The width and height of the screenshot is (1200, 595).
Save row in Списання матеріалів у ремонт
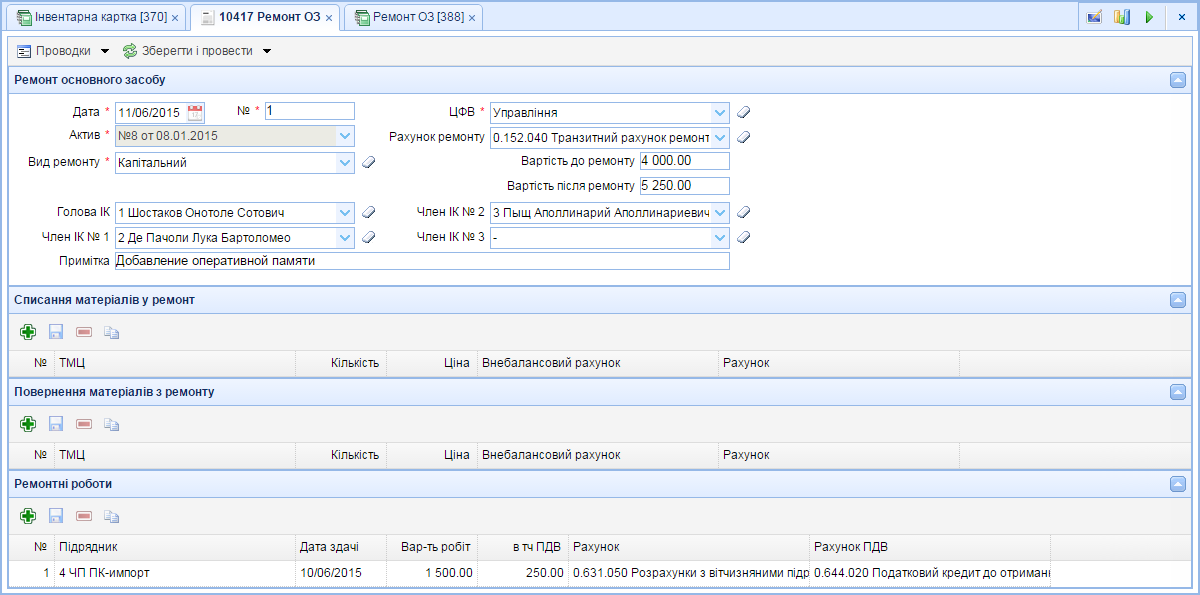point(56,331)
